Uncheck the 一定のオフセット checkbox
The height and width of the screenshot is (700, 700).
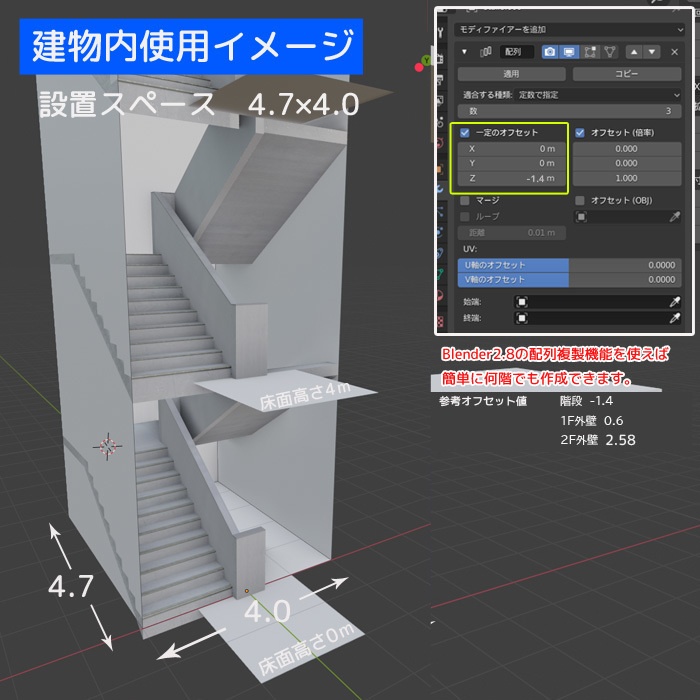coord(465,133)
